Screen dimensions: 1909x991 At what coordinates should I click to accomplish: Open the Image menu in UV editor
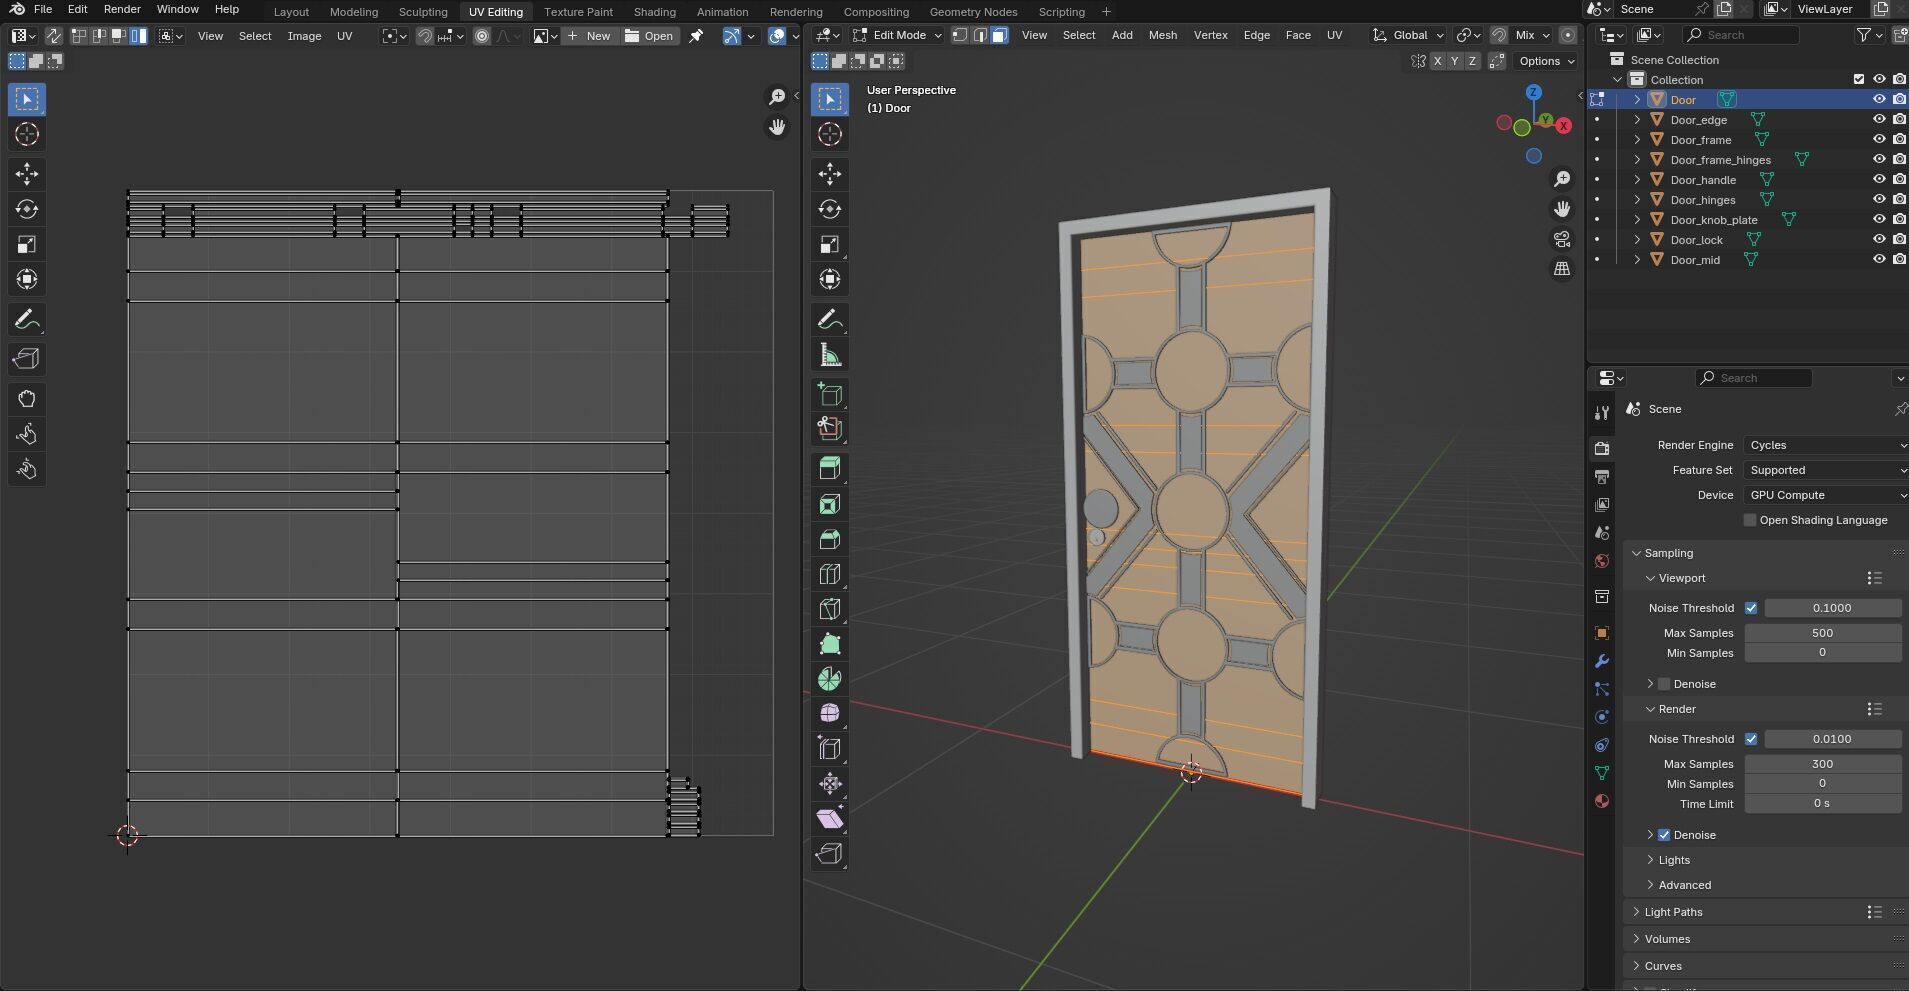coord(304,36)
